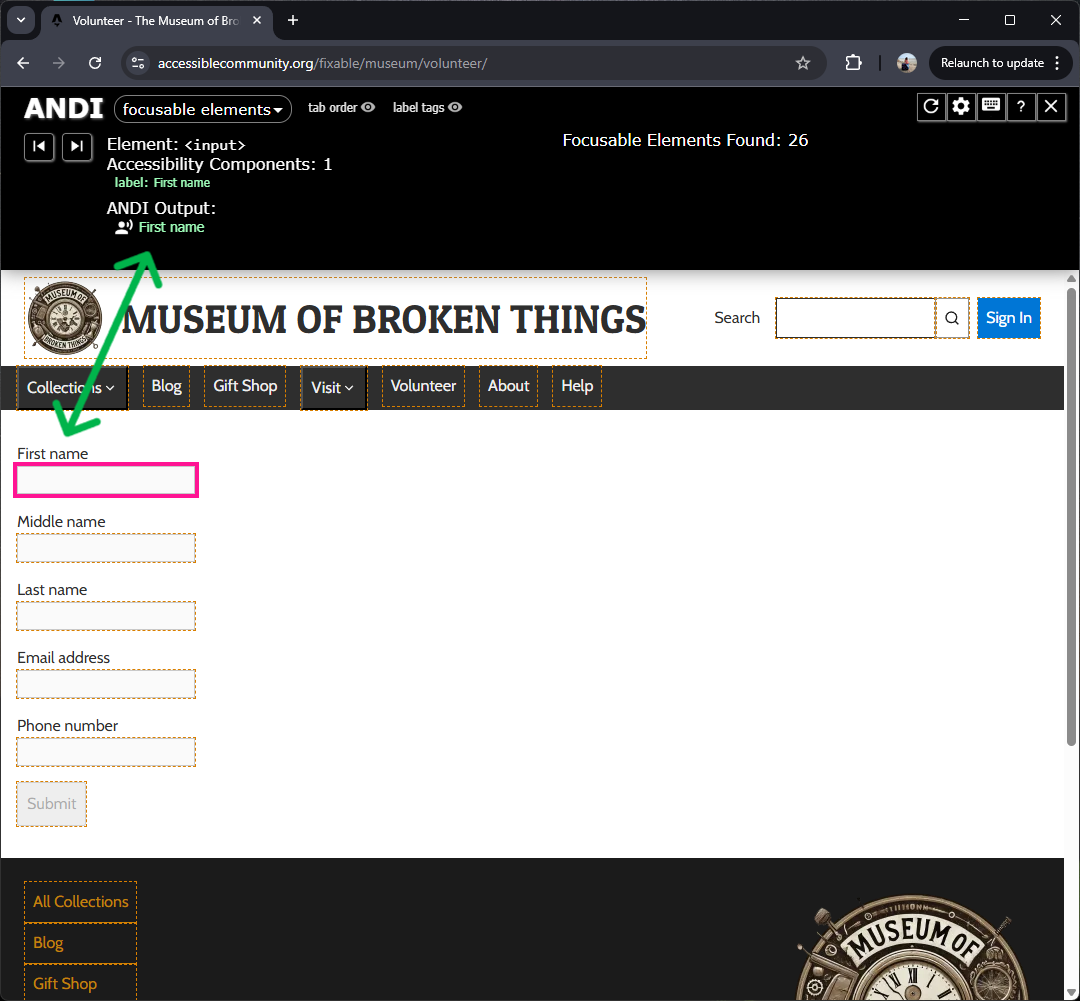Viewport: 1080px width, 1001px height.
Task: Close the Volunteer browser tab
Action: [257, 21]
